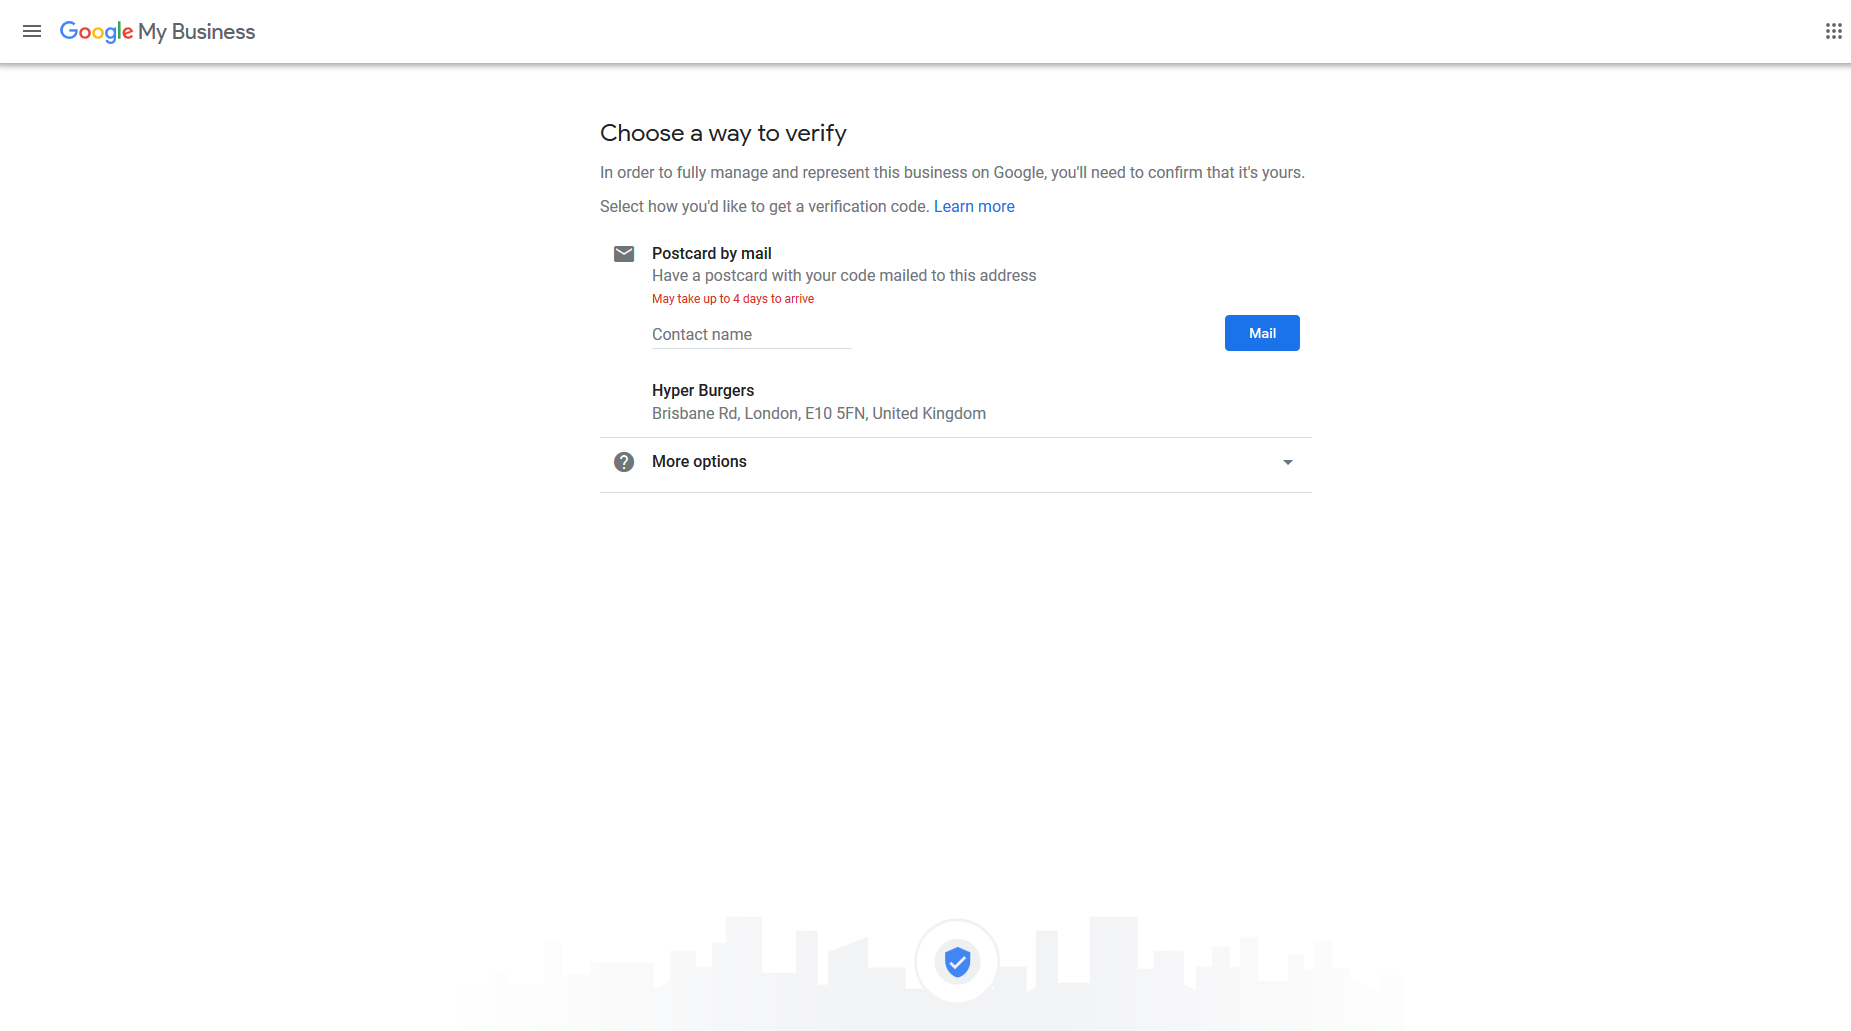Screen dimensions: 1851x1031
Task: Expand the More options row
Action: tap(956, 463)
